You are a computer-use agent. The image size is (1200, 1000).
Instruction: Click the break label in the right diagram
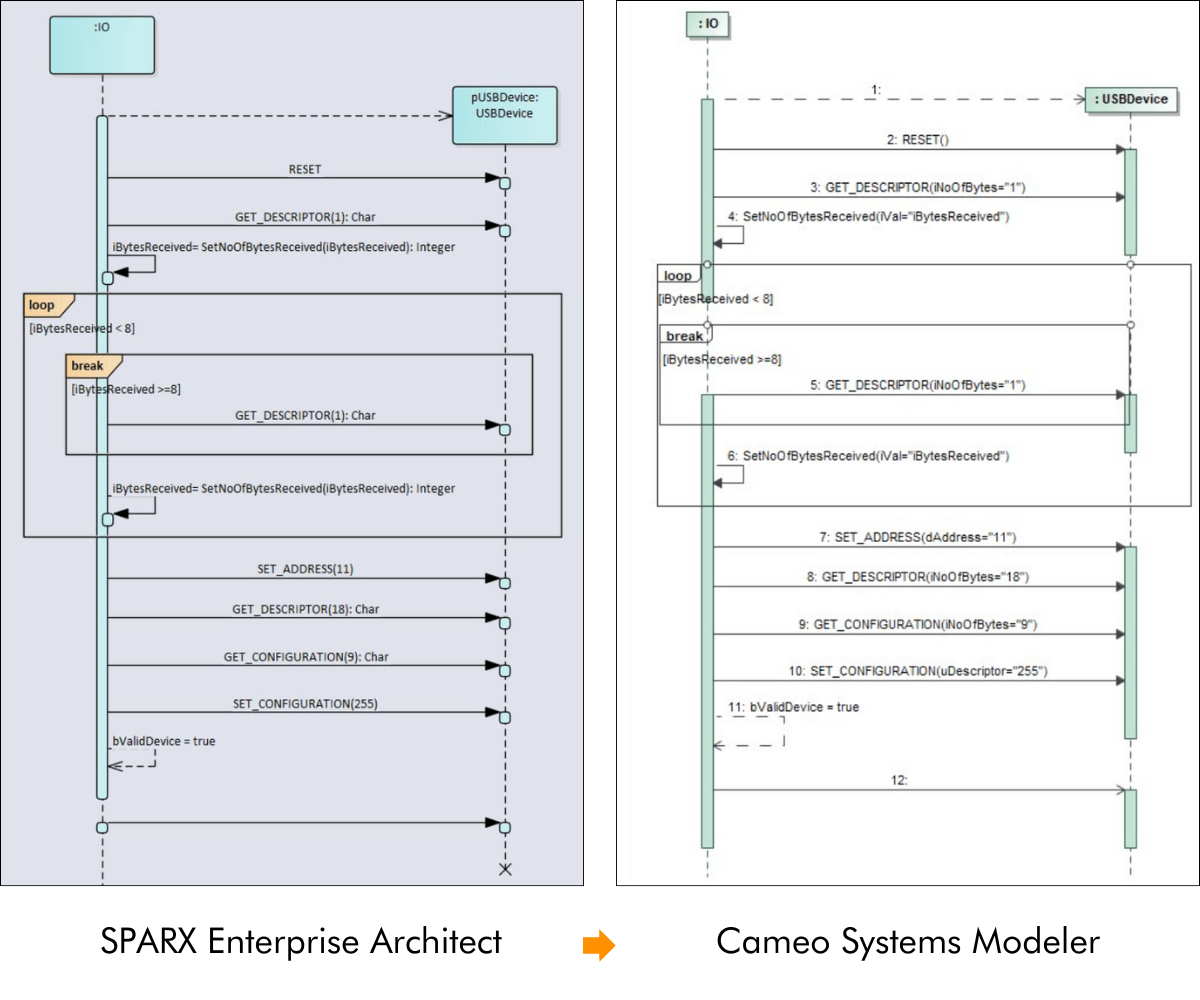tap(683, 336)
